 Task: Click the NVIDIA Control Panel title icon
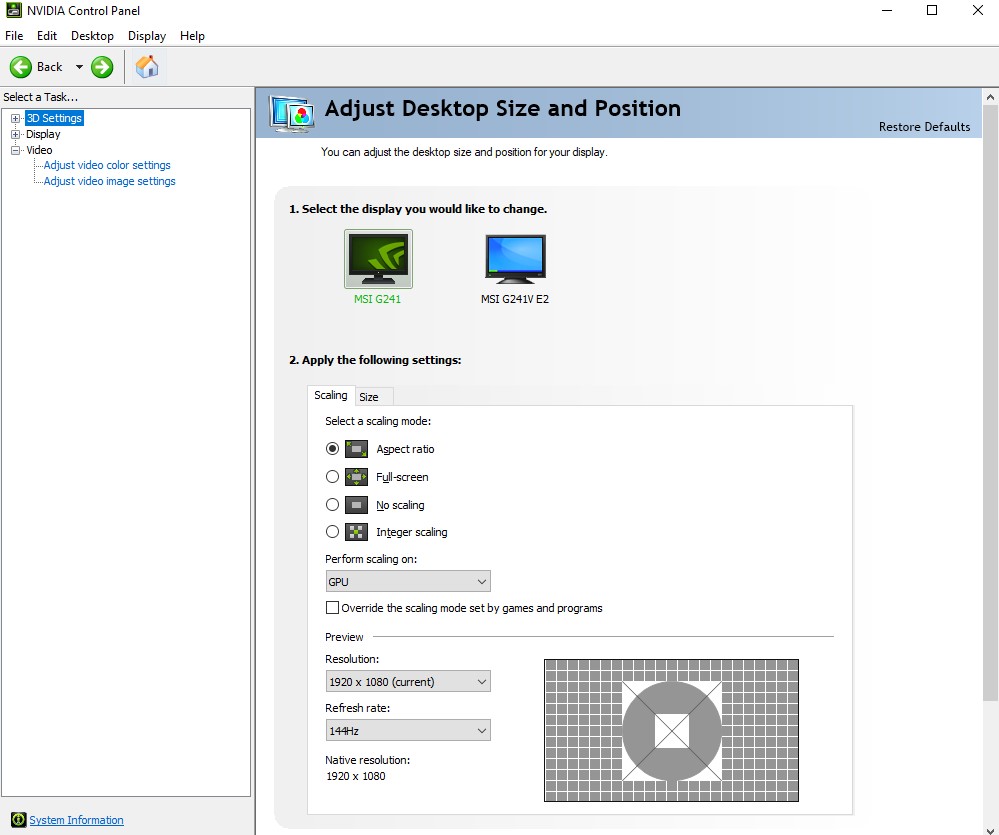tap(13, 10)
